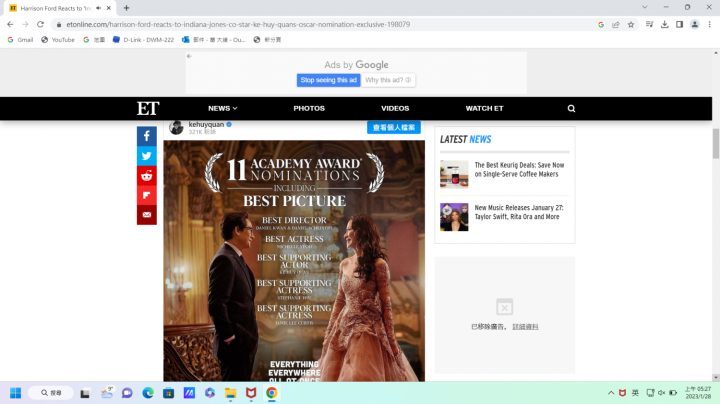Open PHOTOS section
The image size is (720, 404).
coord(309,108)
